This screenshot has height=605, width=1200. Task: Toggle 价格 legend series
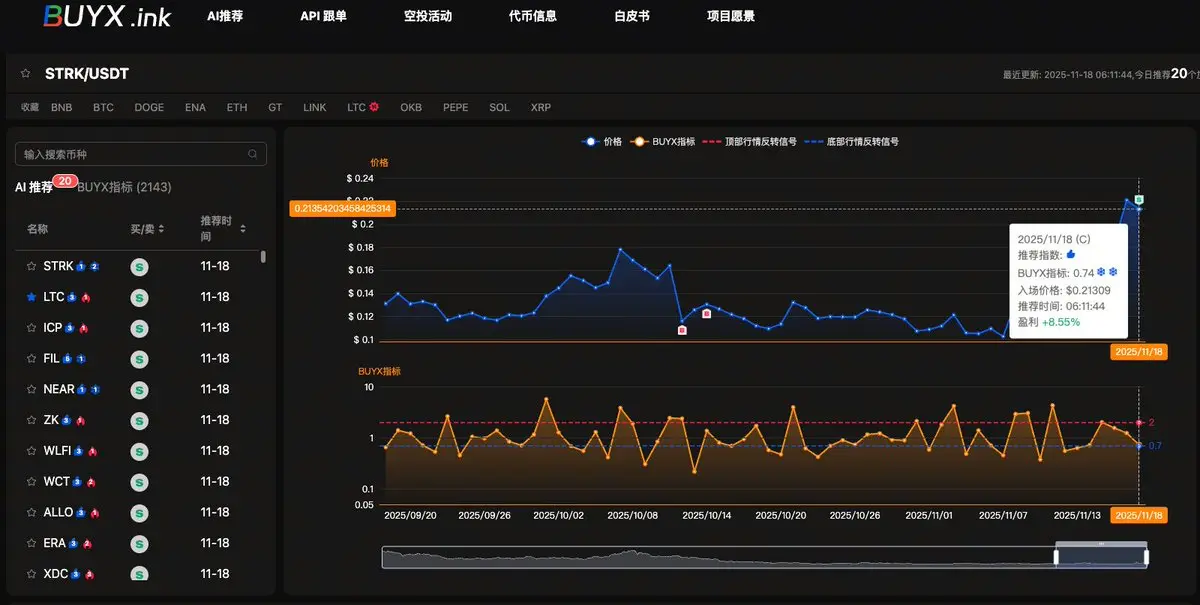[x=602, y=142]
